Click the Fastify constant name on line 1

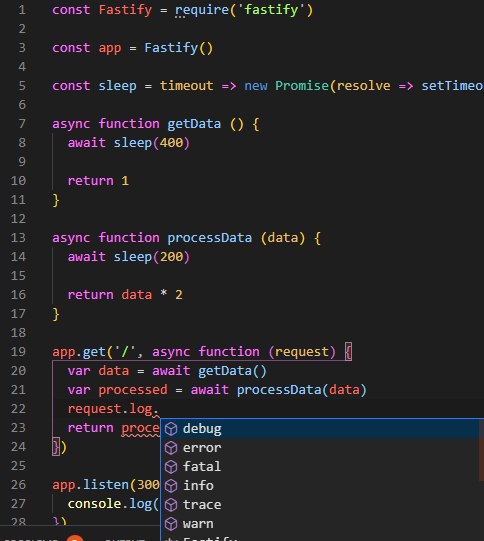125,10
